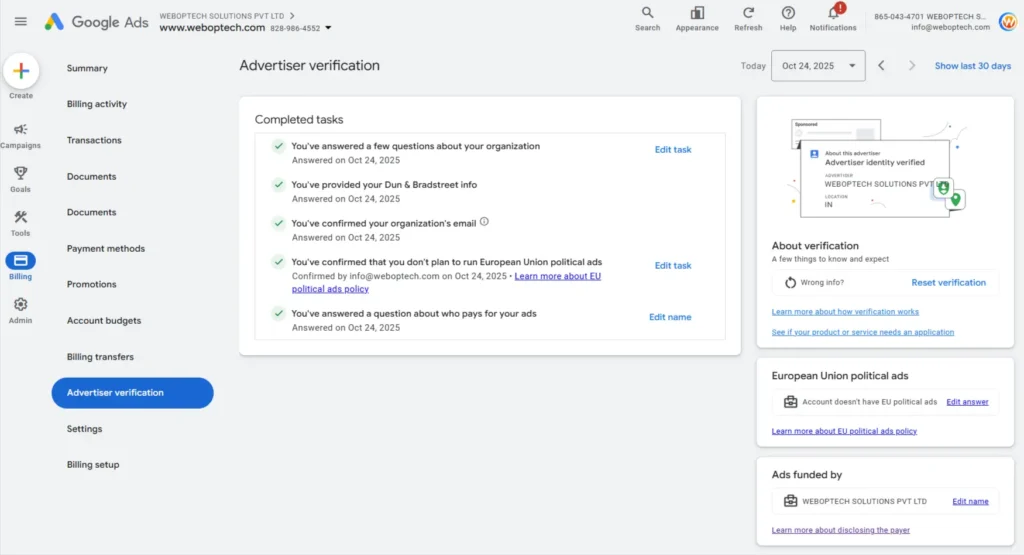1024x555 pixels.
Task: Open the Tools wrench section
Action: coord(20,223)
